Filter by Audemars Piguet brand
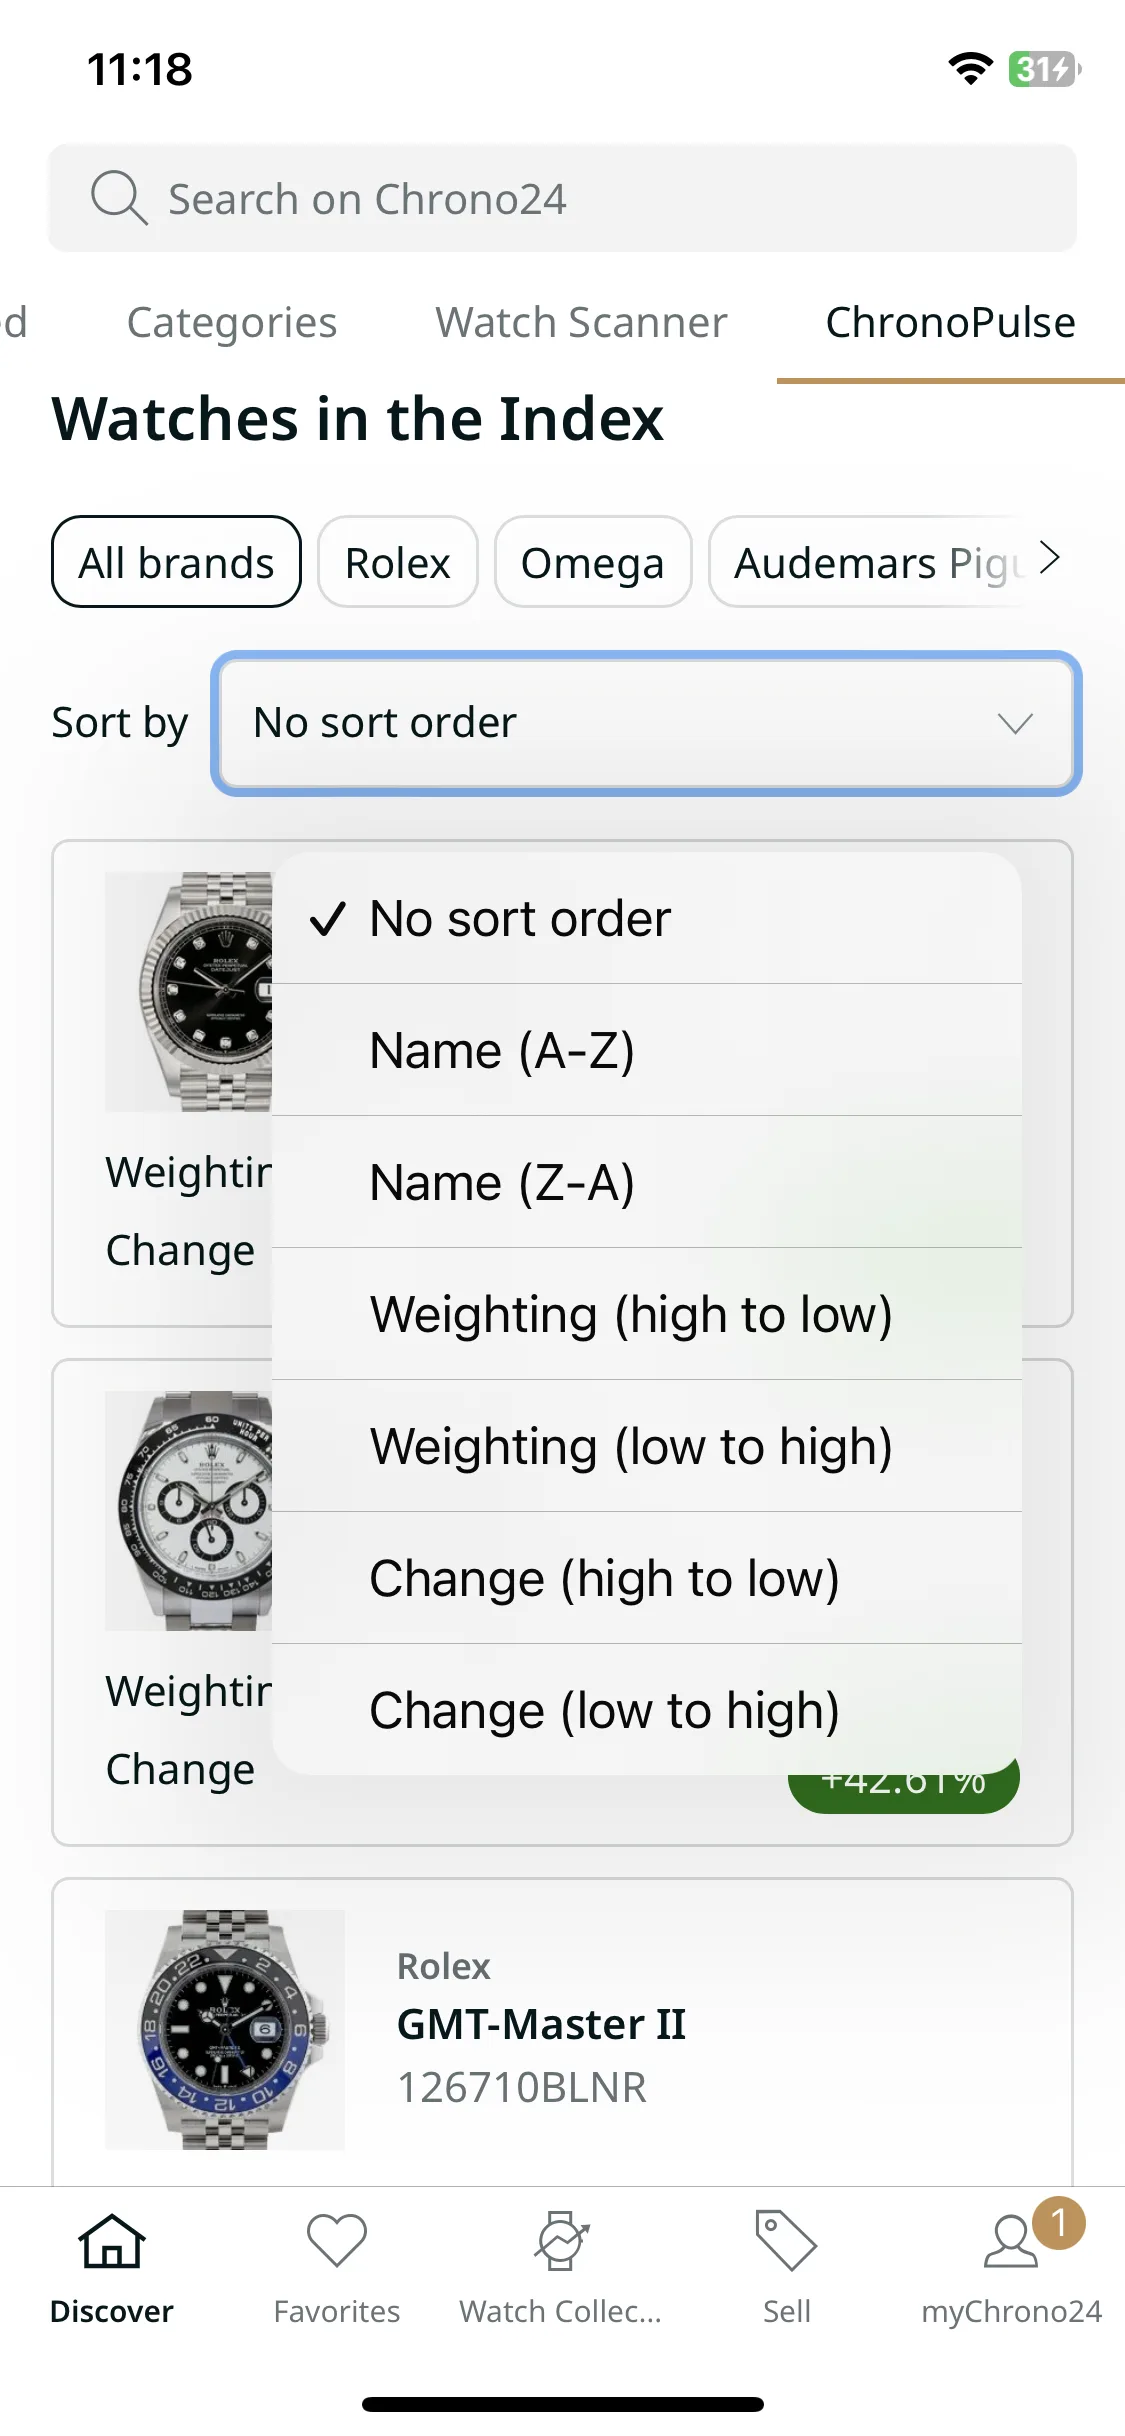This screenshot has height=2436, width=1125. pyautogui.click(x=880, y=562)
